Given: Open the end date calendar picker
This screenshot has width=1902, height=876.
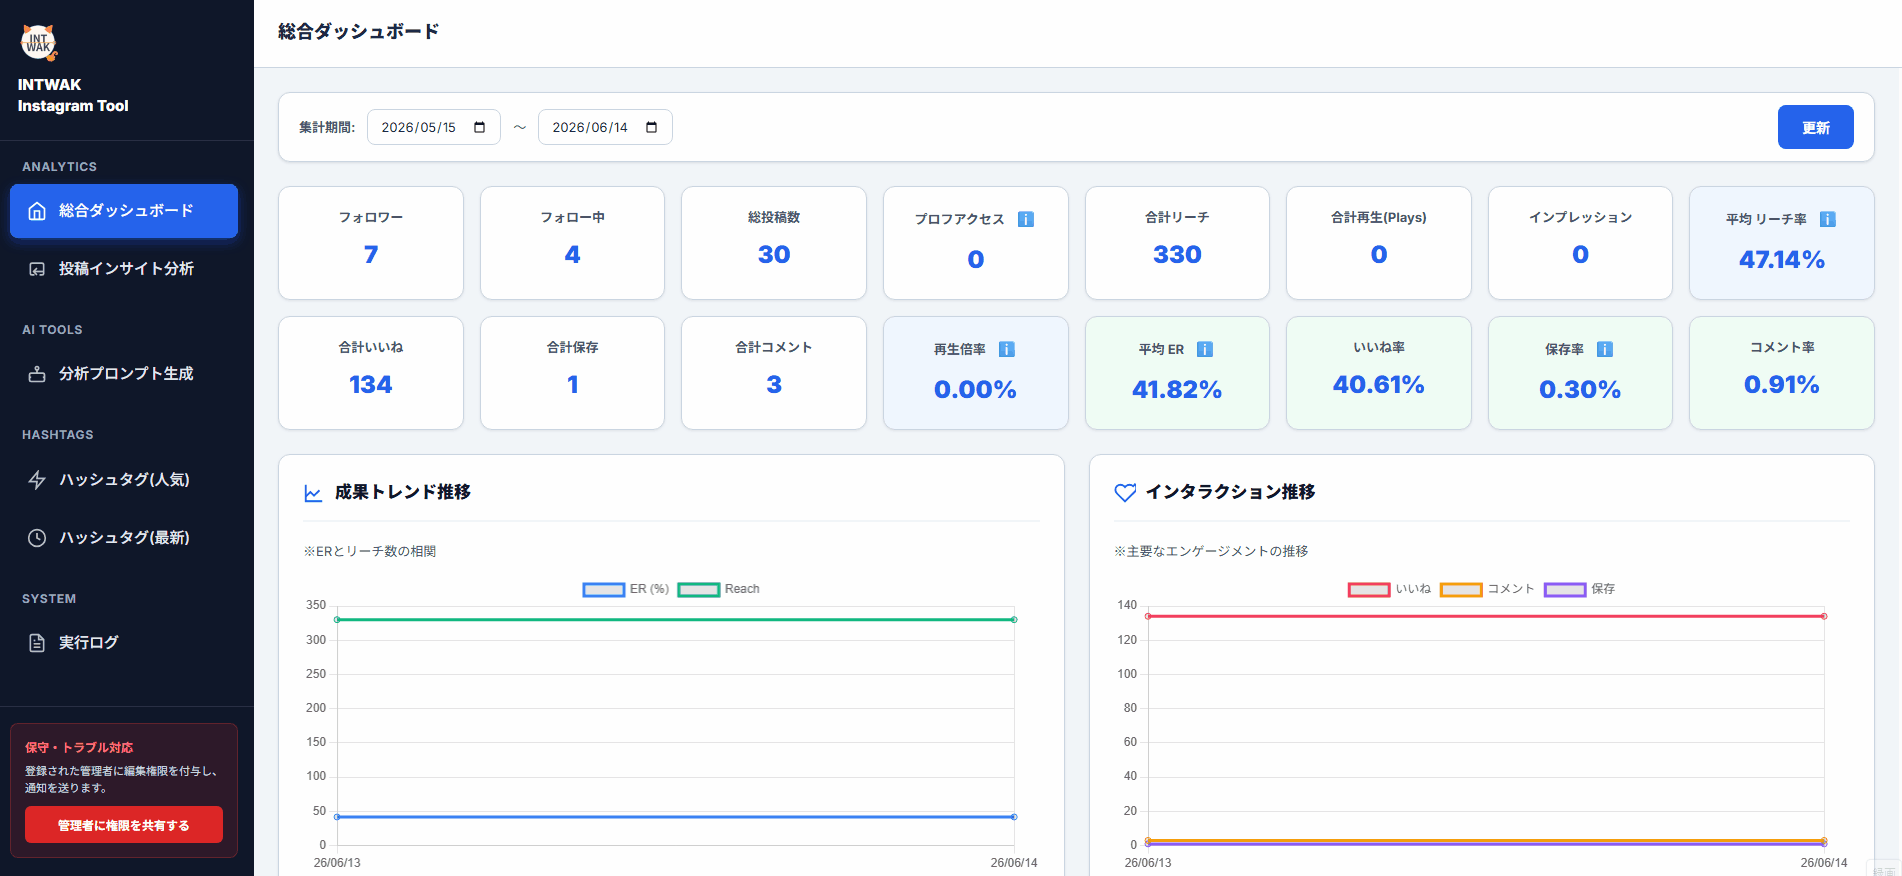Looking at the screenshot, I should (x=652, y=127).
